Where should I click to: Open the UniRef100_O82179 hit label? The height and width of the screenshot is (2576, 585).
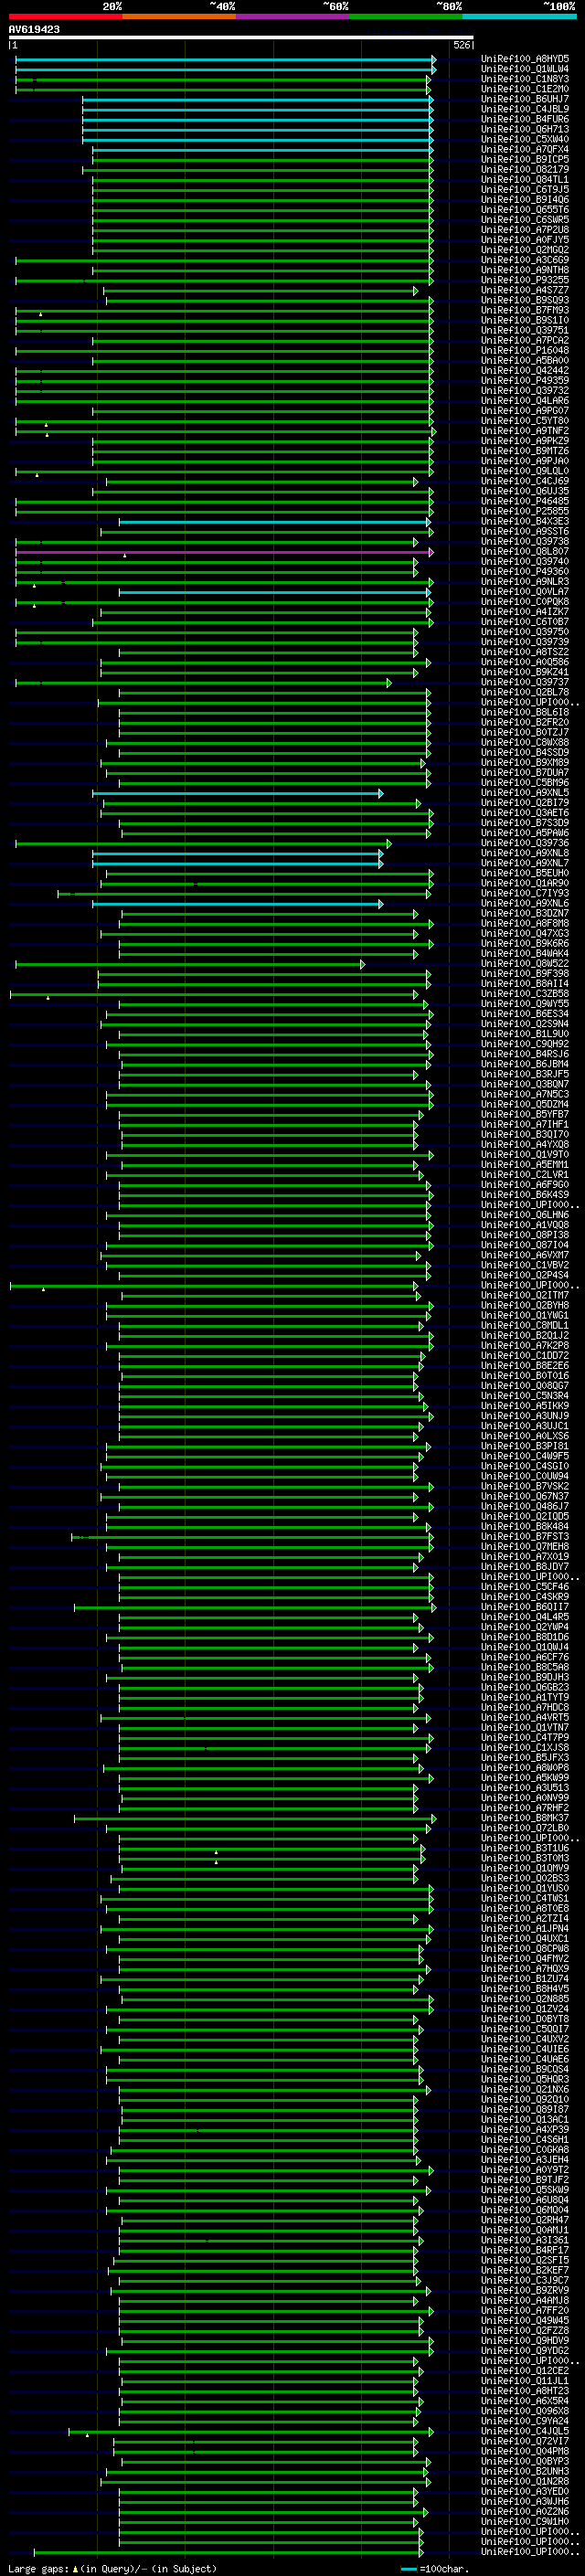coord(525,170)
